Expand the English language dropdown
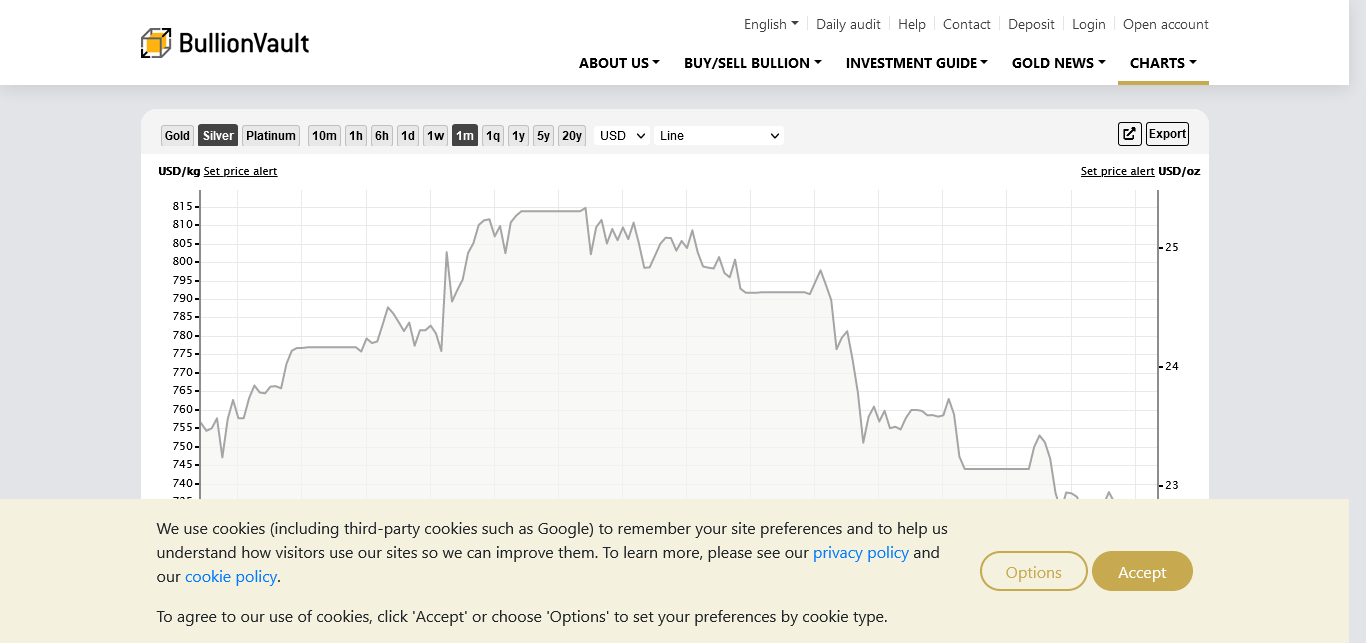 (771, 24)
